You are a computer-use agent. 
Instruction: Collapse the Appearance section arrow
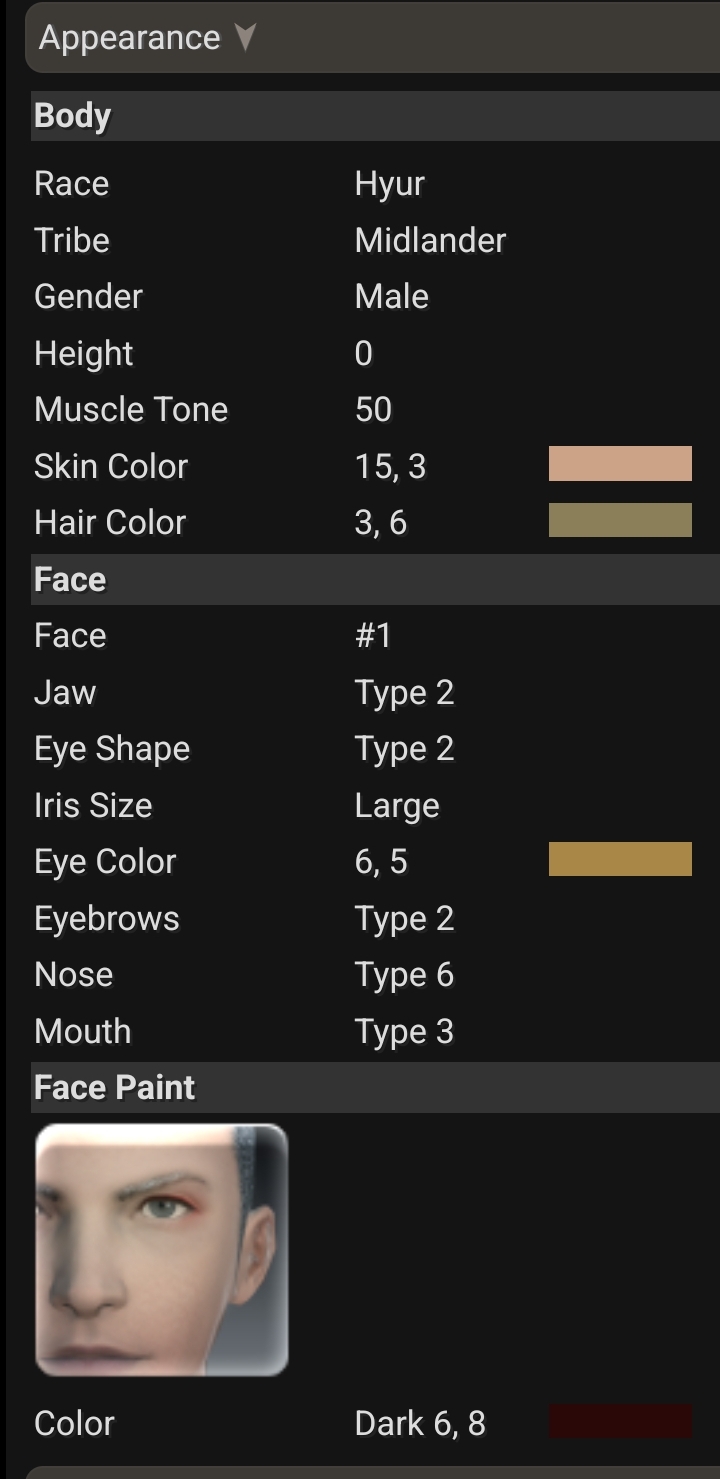[x=246, y=38]
